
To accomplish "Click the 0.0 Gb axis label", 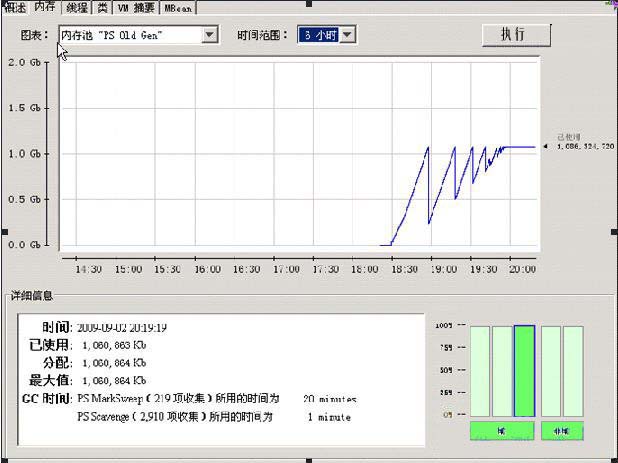I will [24, 245].
